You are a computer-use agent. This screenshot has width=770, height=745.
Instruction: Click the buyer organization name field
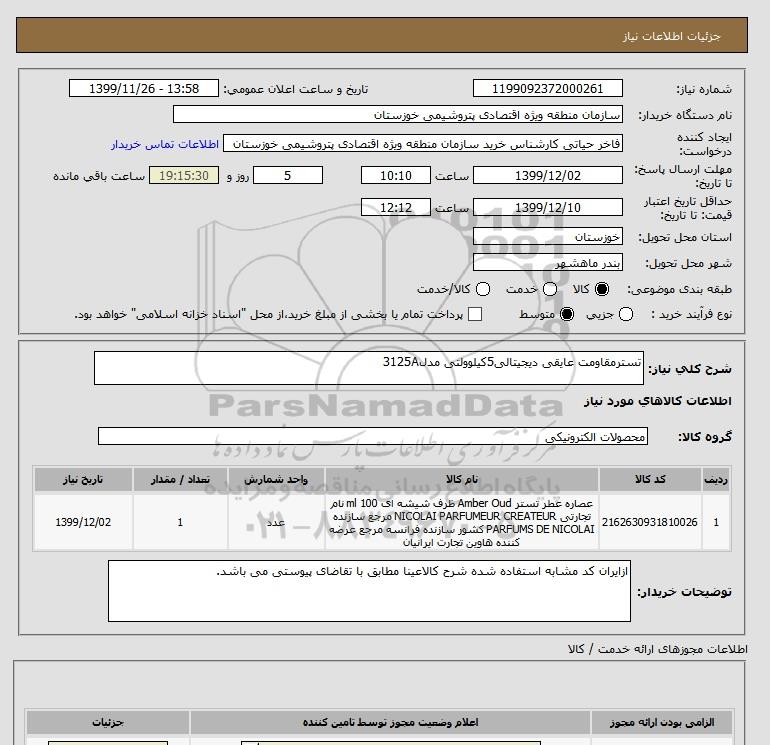click(398, 114)
